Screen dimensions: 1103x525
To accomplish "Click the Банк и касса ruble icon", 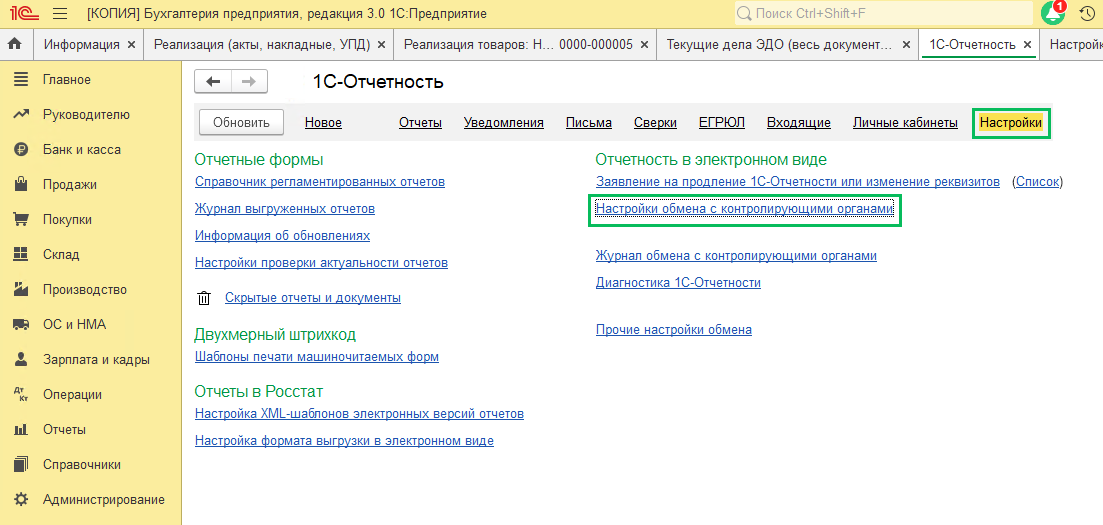I will tap(21, 149).
